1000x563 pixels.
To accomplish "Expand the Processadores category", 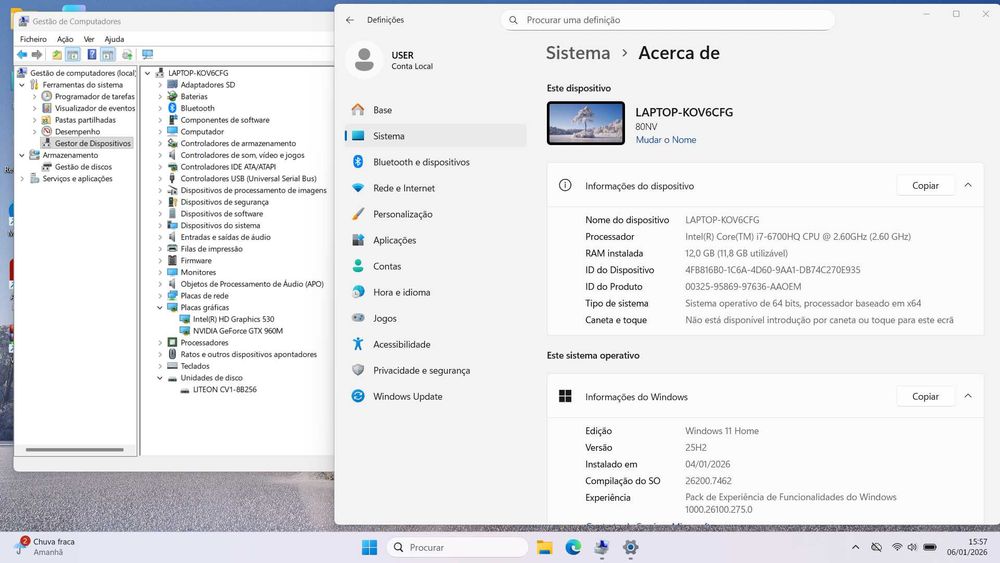I will 160,342.
